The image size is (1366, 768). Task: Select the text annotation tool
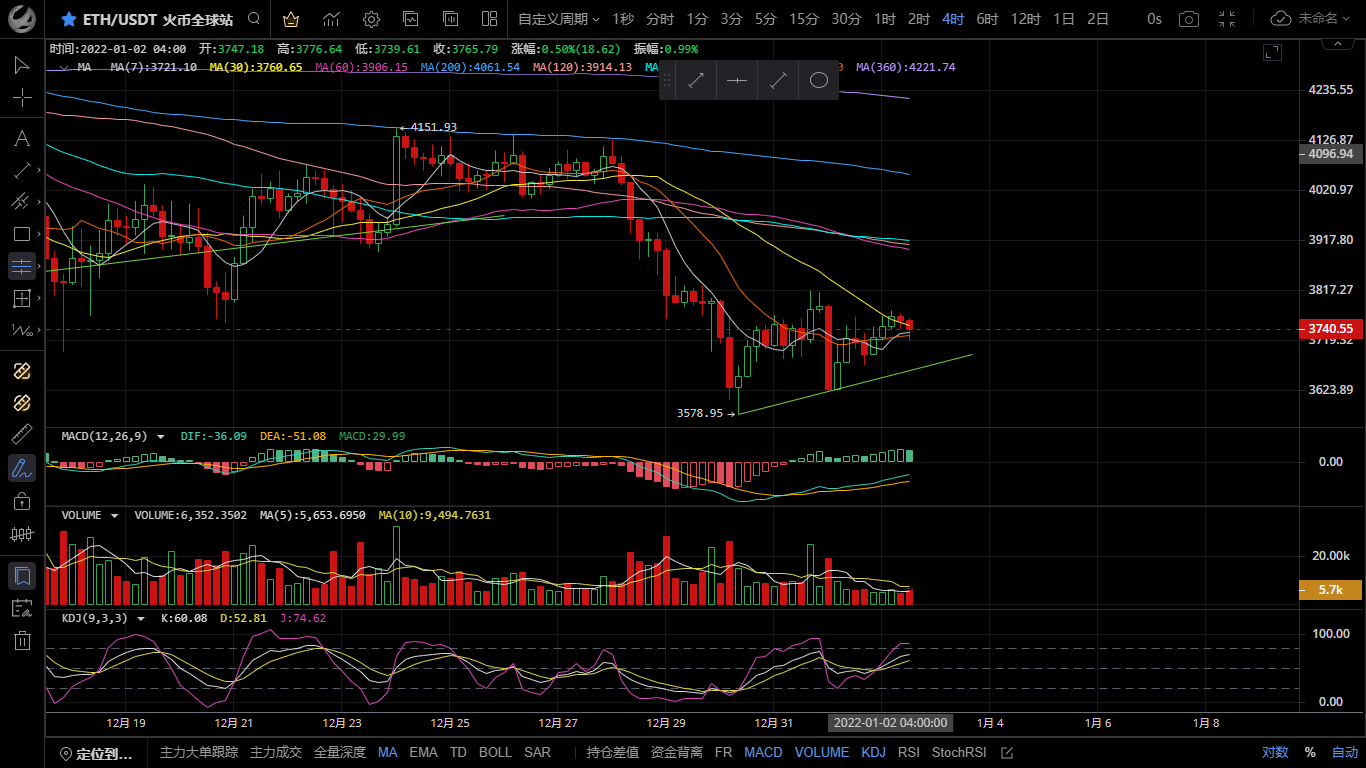pos(21,138)
